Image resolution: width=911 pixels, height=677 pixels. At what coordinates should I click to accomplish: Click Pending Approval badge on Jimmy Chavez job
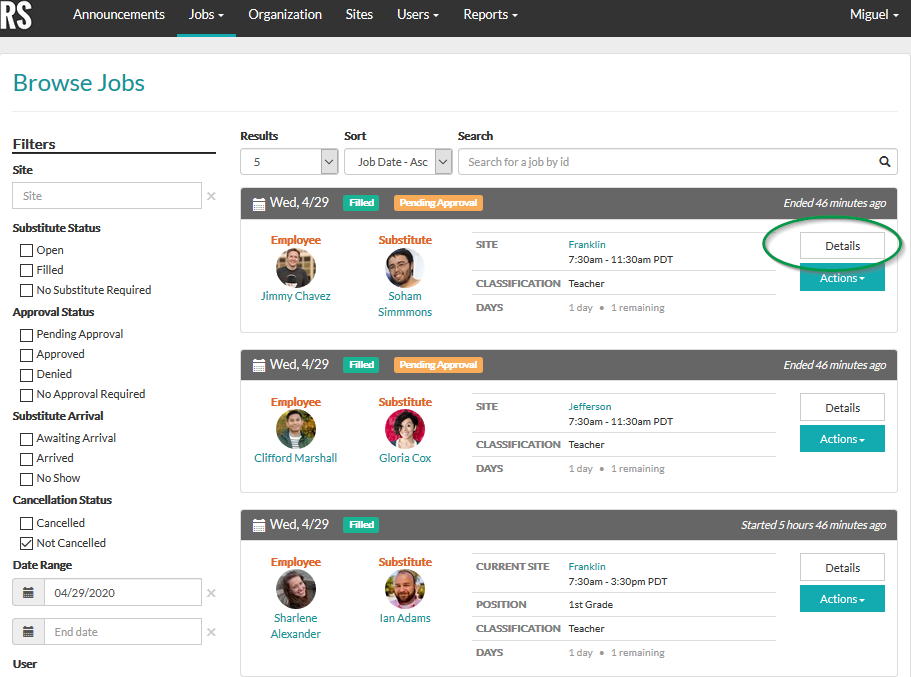438,203
